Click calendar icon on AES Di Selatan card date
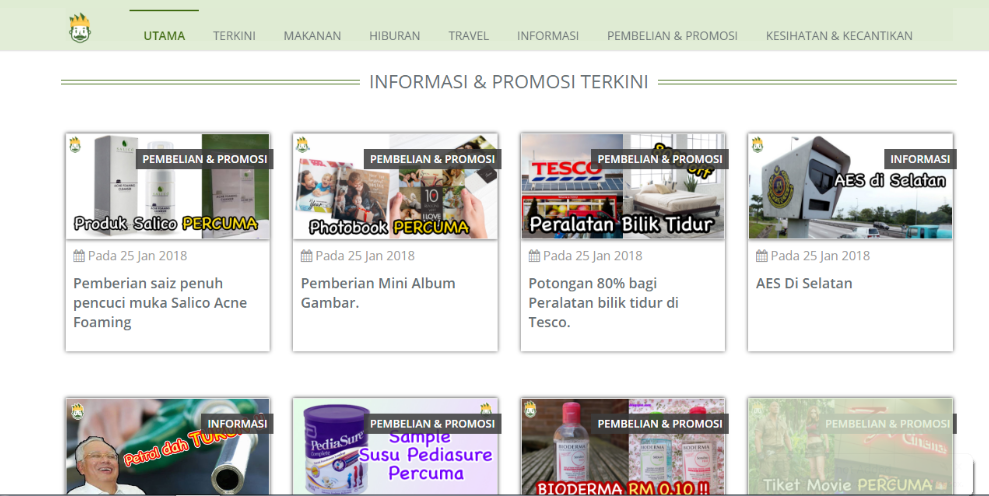989x496 pixels. (x=762, y=256)
